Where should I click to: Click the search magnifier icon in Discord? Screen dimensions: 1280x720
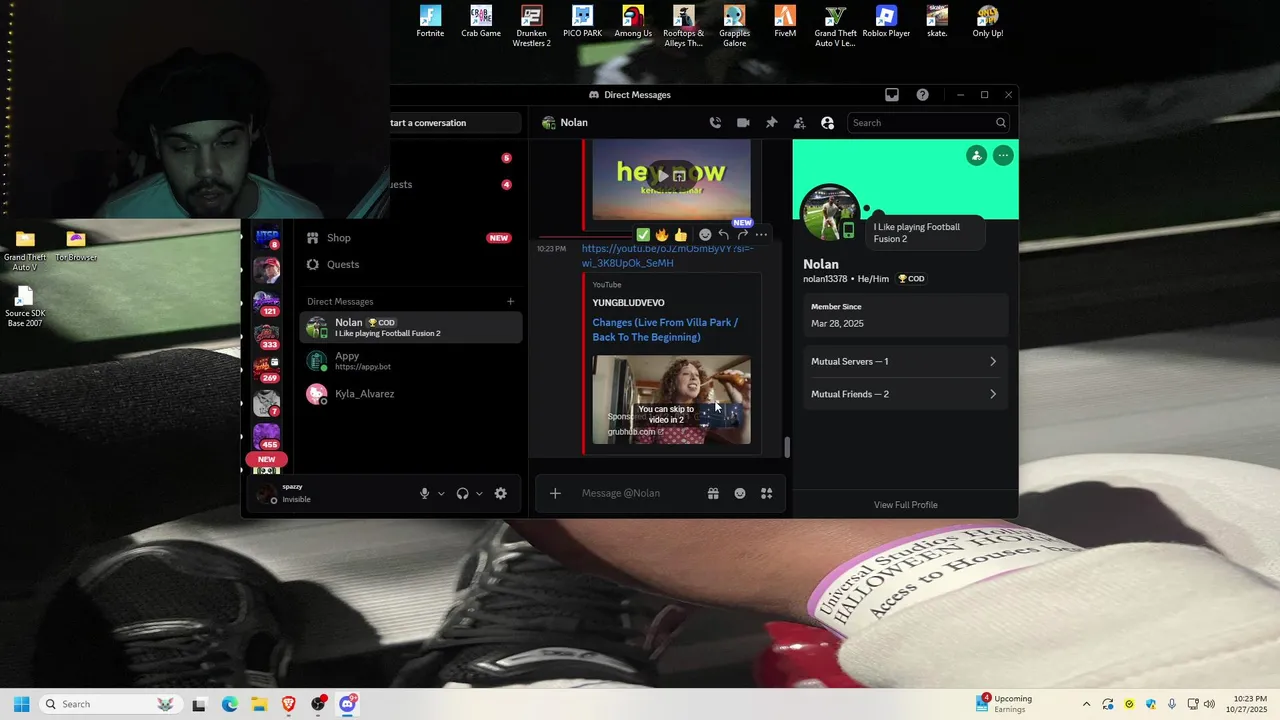point(1000,123)
